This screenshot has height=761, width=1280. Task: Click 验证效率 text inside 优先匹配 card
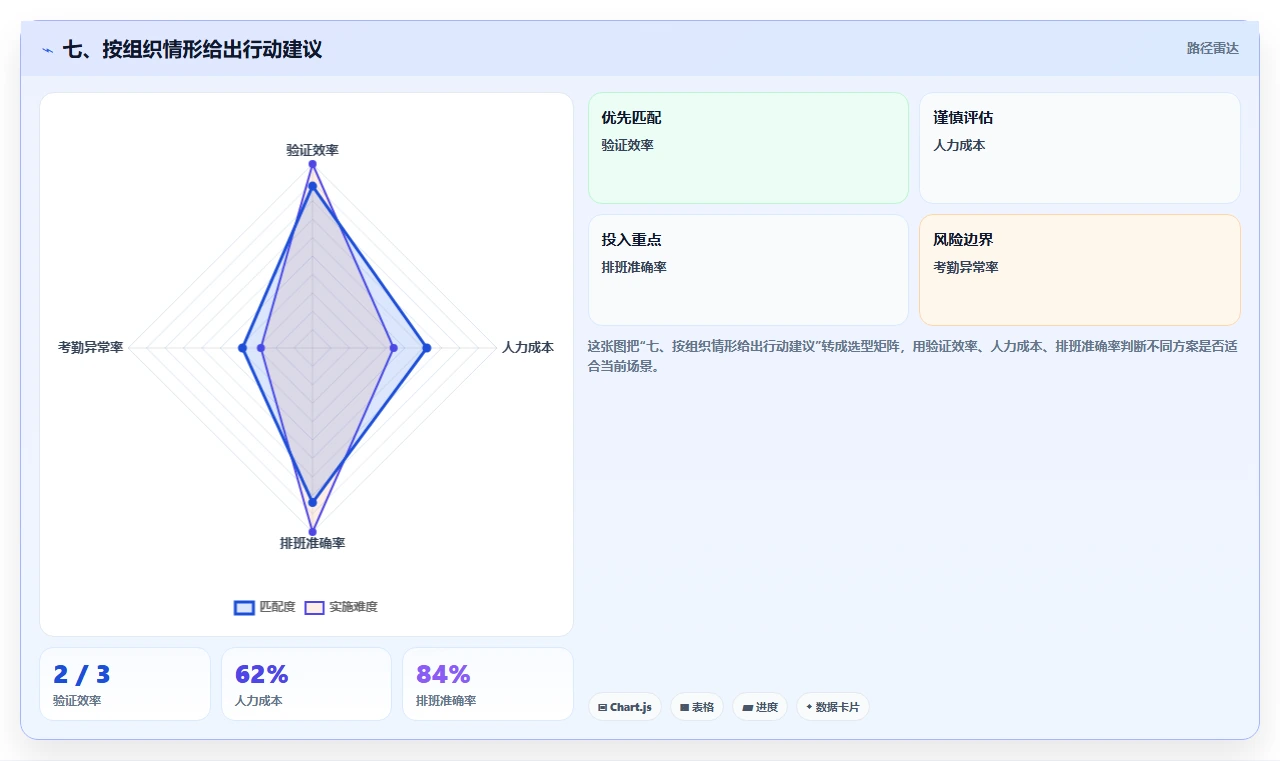coord(627,145)
